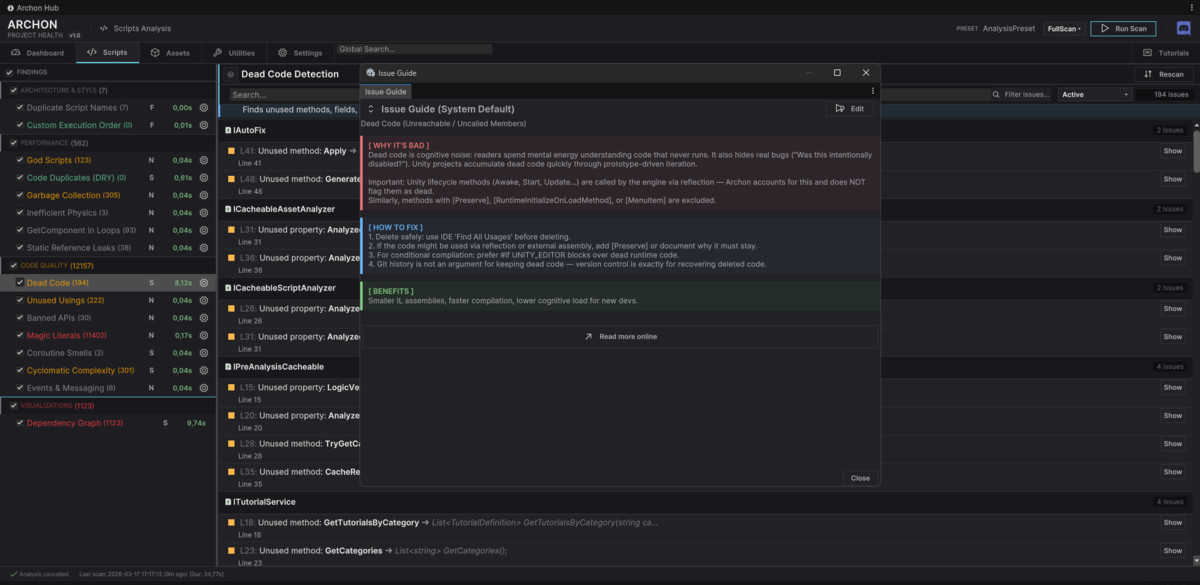Open settings gear for Static Reference Leaks
The height and width of the screenshot is (585, 1200).
[x=203, y=247]
